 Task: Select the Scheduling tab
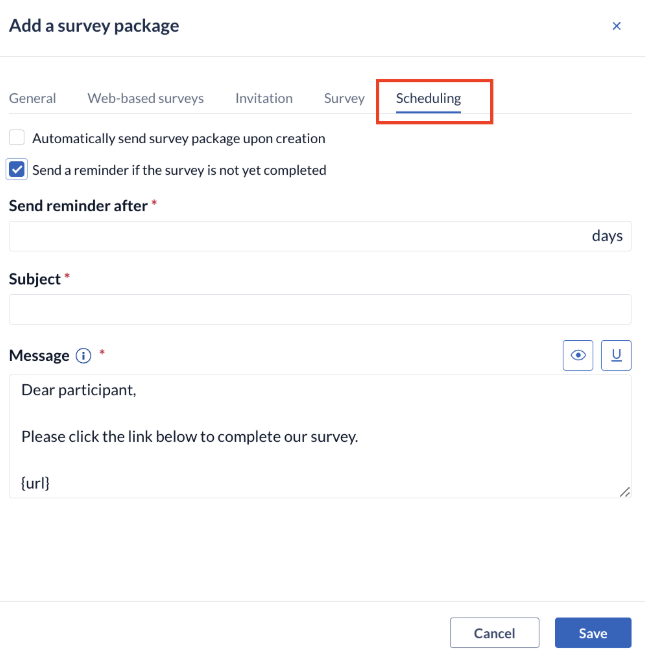click(x=428, y=99)
